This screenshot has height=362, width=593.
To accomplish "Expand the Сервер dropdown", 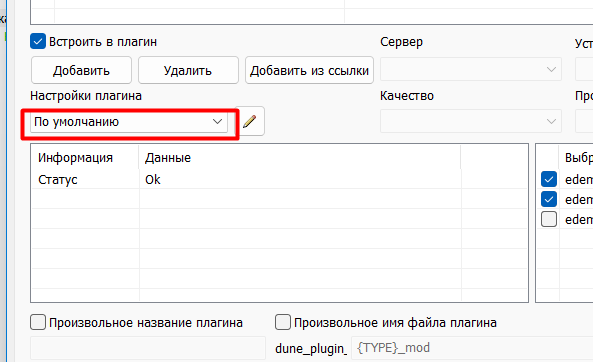I will [x=471, y=69].
